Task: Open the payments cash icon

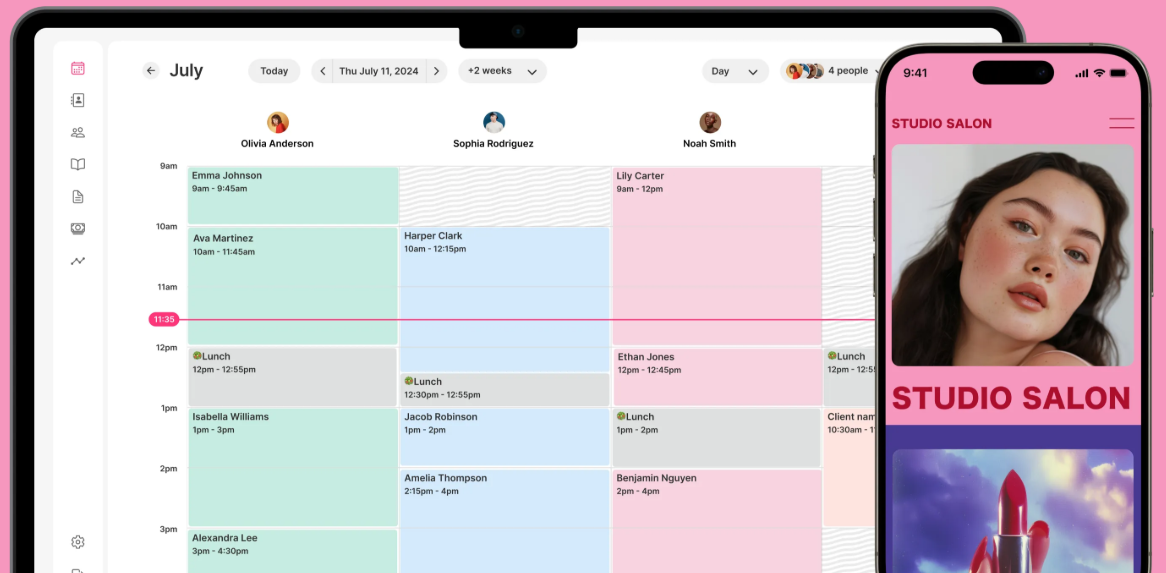Action: (x=78, y=229)
